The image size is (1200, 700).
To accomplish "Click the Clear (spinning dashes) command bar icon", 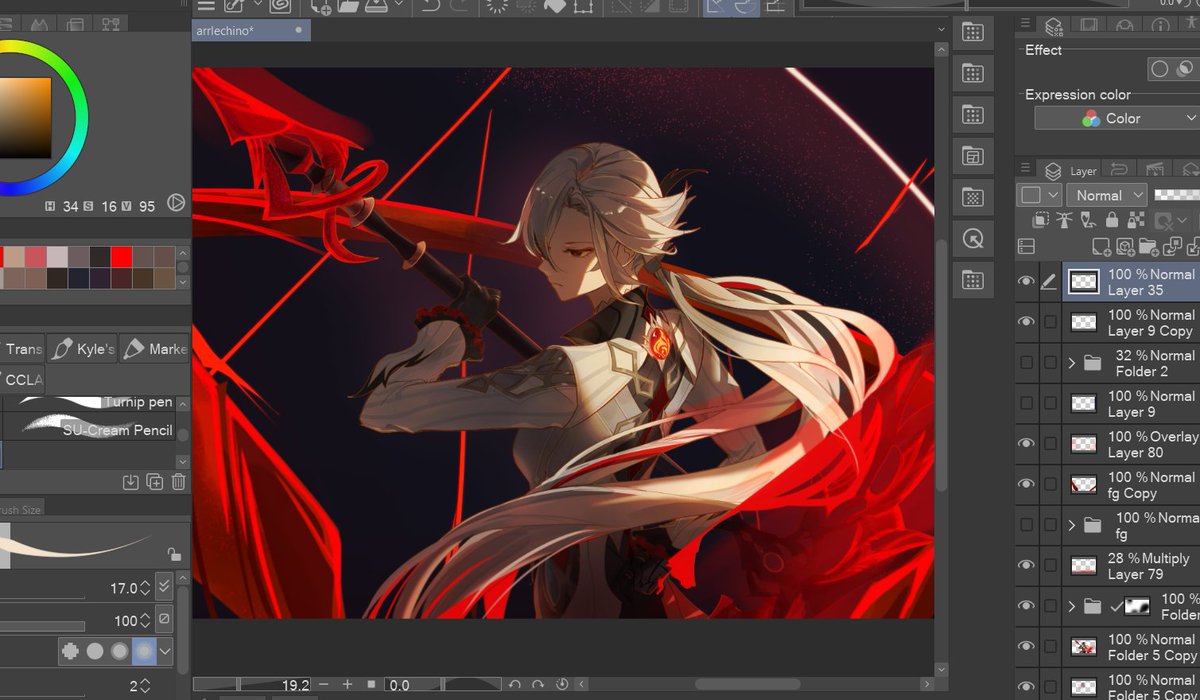I will click(x=496, y=5).
